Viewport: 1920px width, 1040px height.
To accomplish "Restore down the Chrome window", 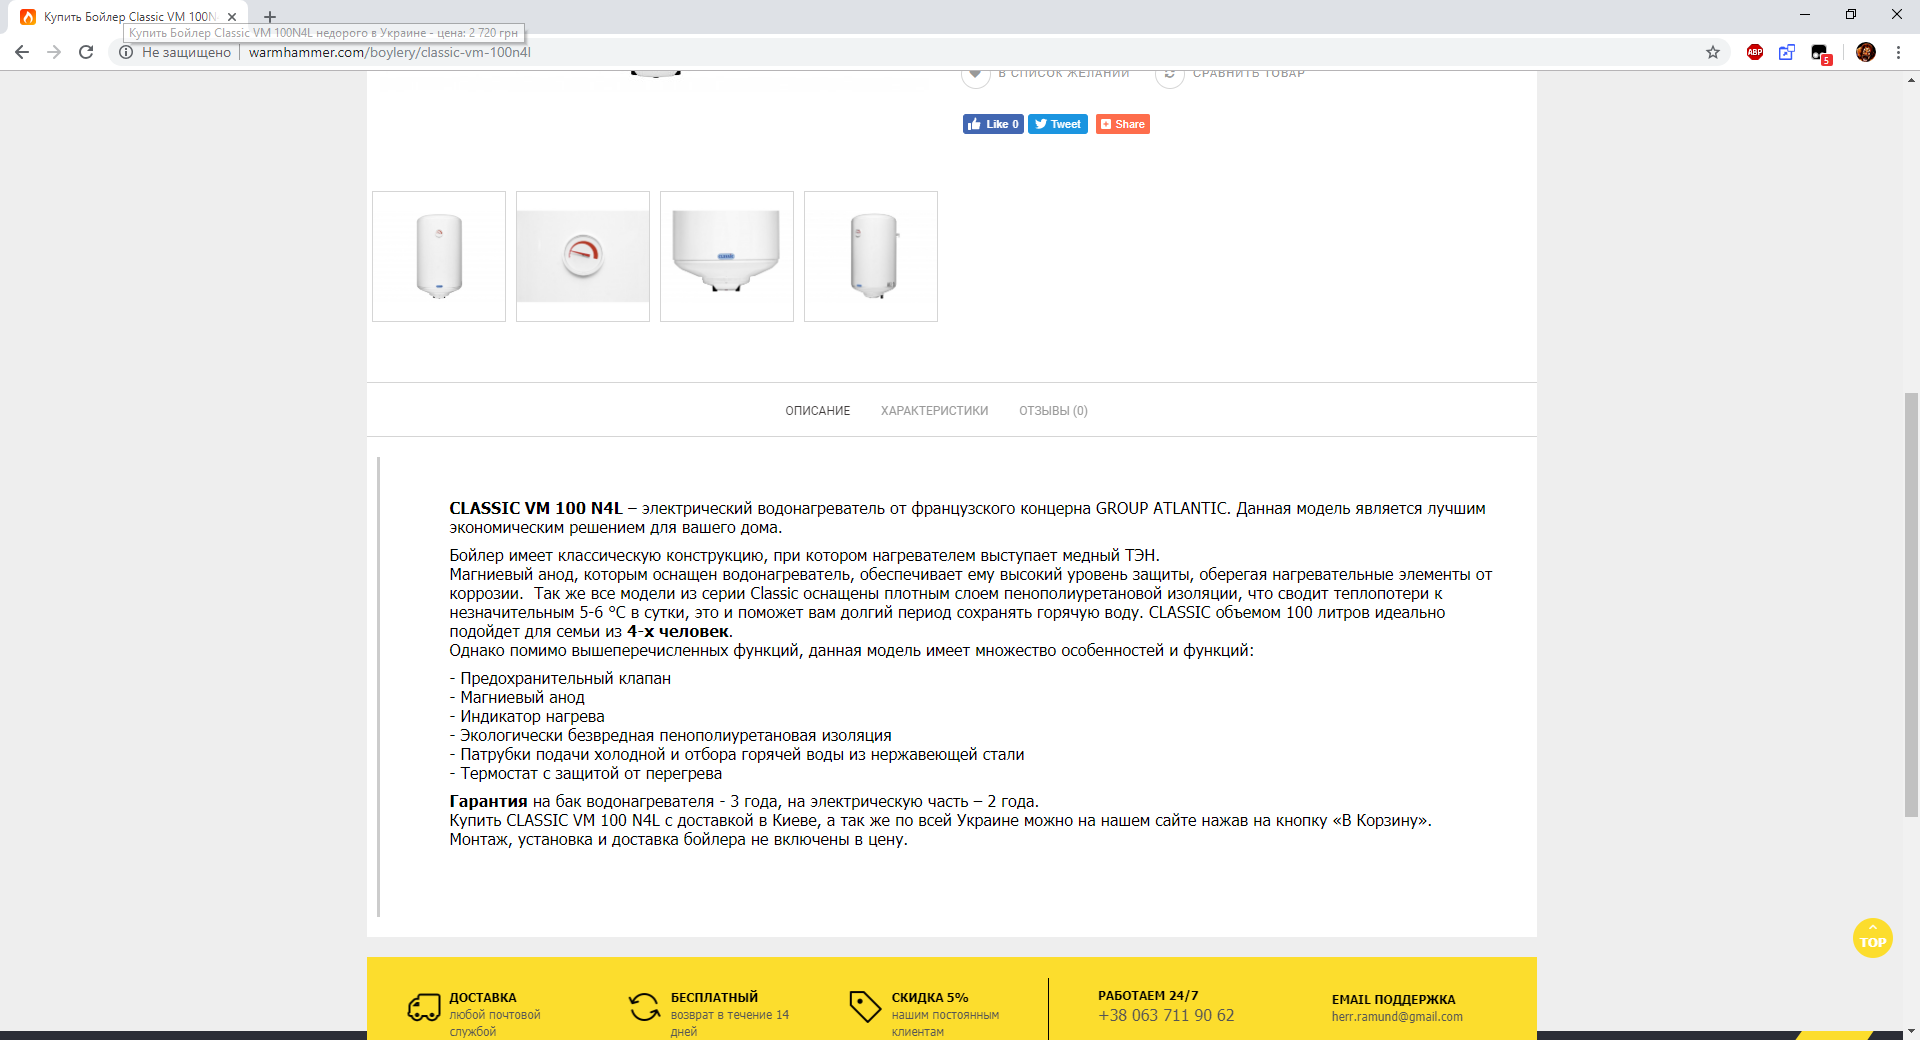I will click(x=1851, y=15).
